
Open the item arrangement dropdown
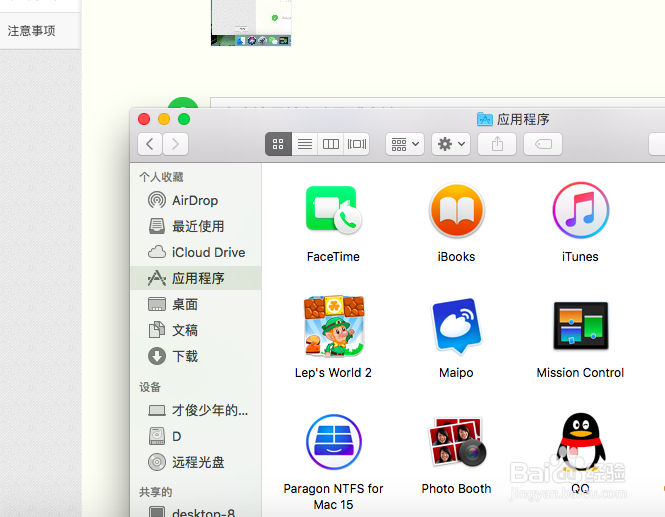(405, 144)
